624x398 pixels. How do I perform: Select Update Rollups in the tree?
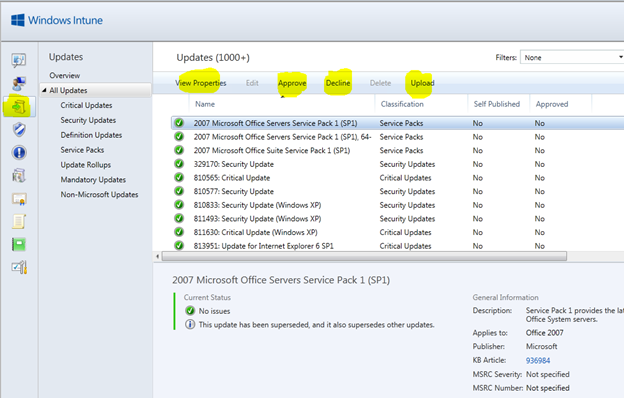86,165
